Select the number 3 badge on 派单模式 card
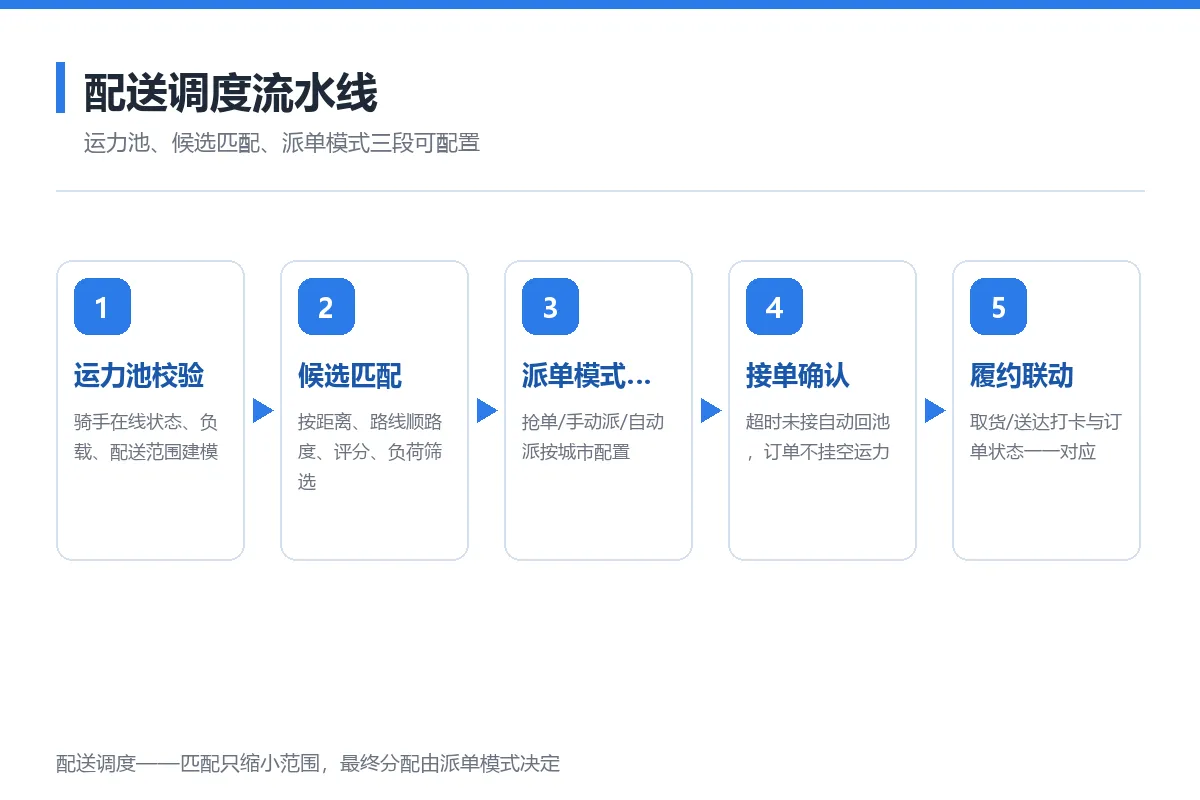The image size is (1200, 800). coord(550,307)
